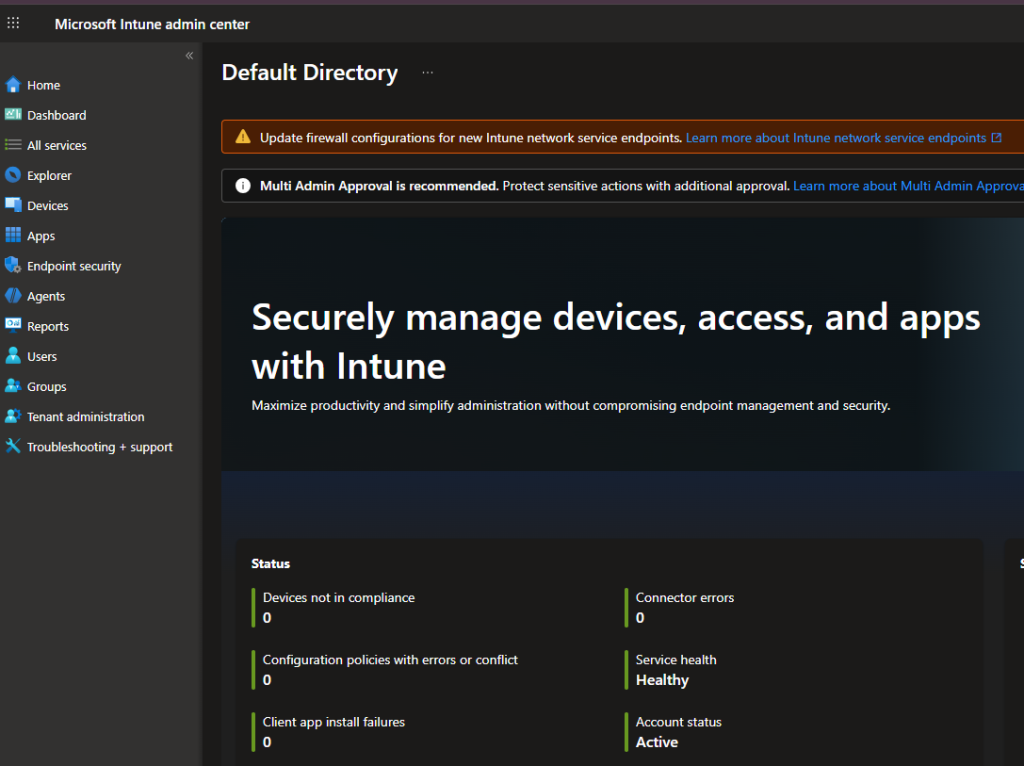Open the ellipsis menu beside Default Directory
The image size is (1024, 766).
click(x=427, y=72)
